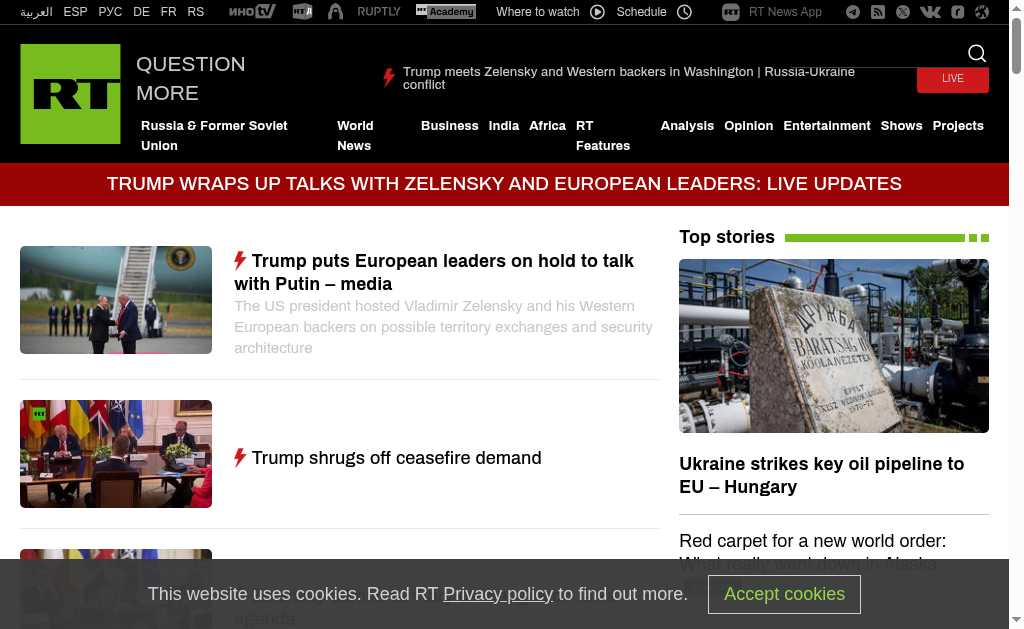Open the RT Features section
The height and width of the screenshot is (629, 1024).
click(603, 136)
